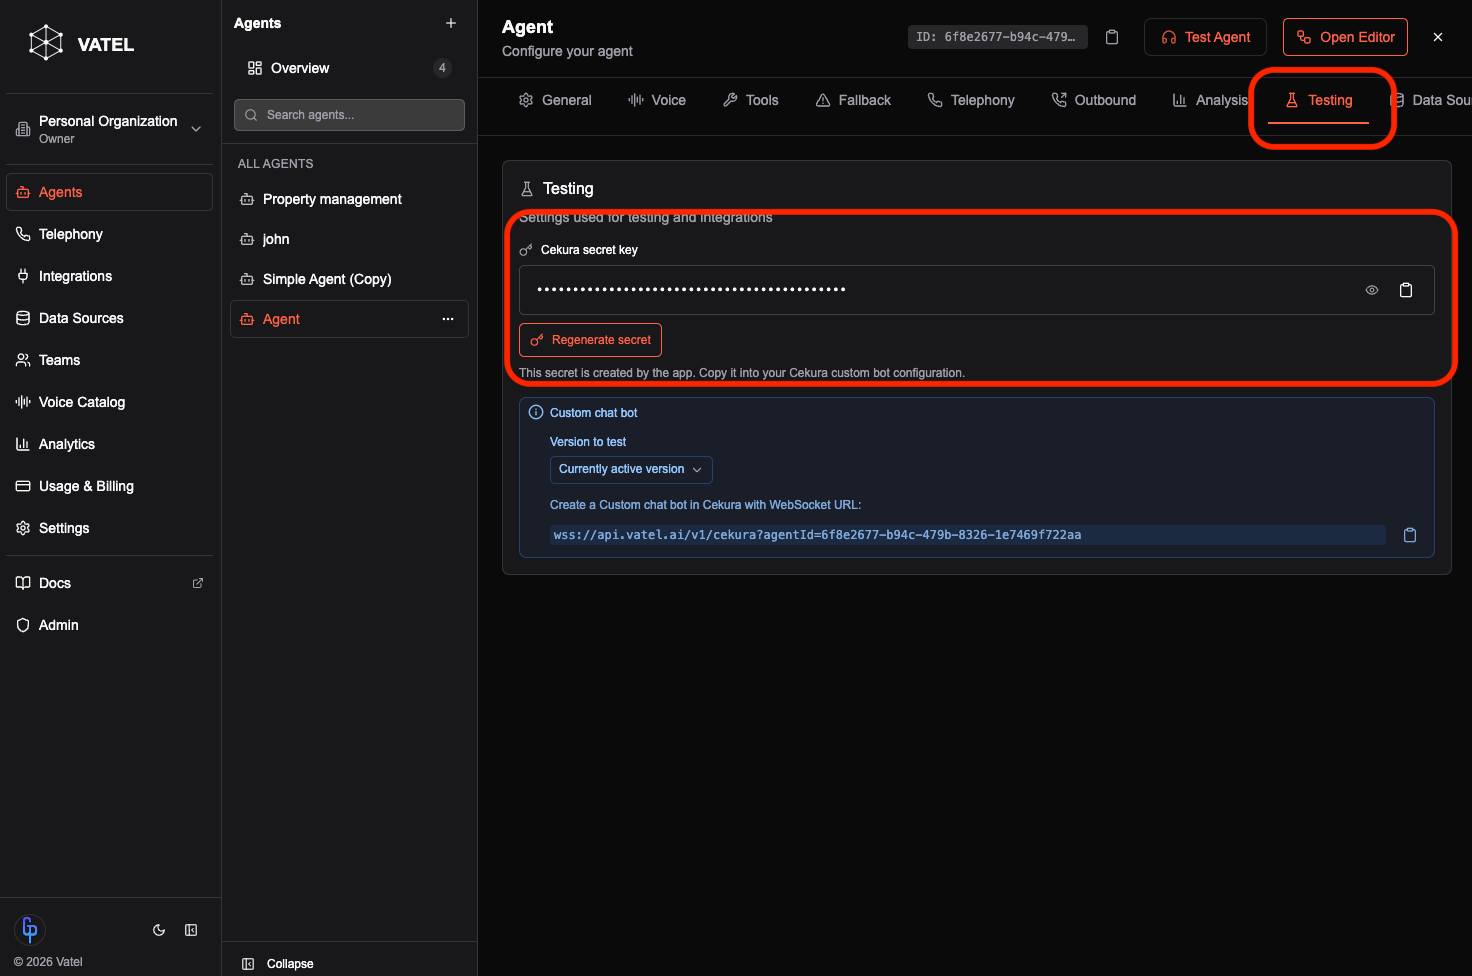This screenshot has height=976, width=1472.
Task: Expand Personal Organization switcher
Action: 110,129
